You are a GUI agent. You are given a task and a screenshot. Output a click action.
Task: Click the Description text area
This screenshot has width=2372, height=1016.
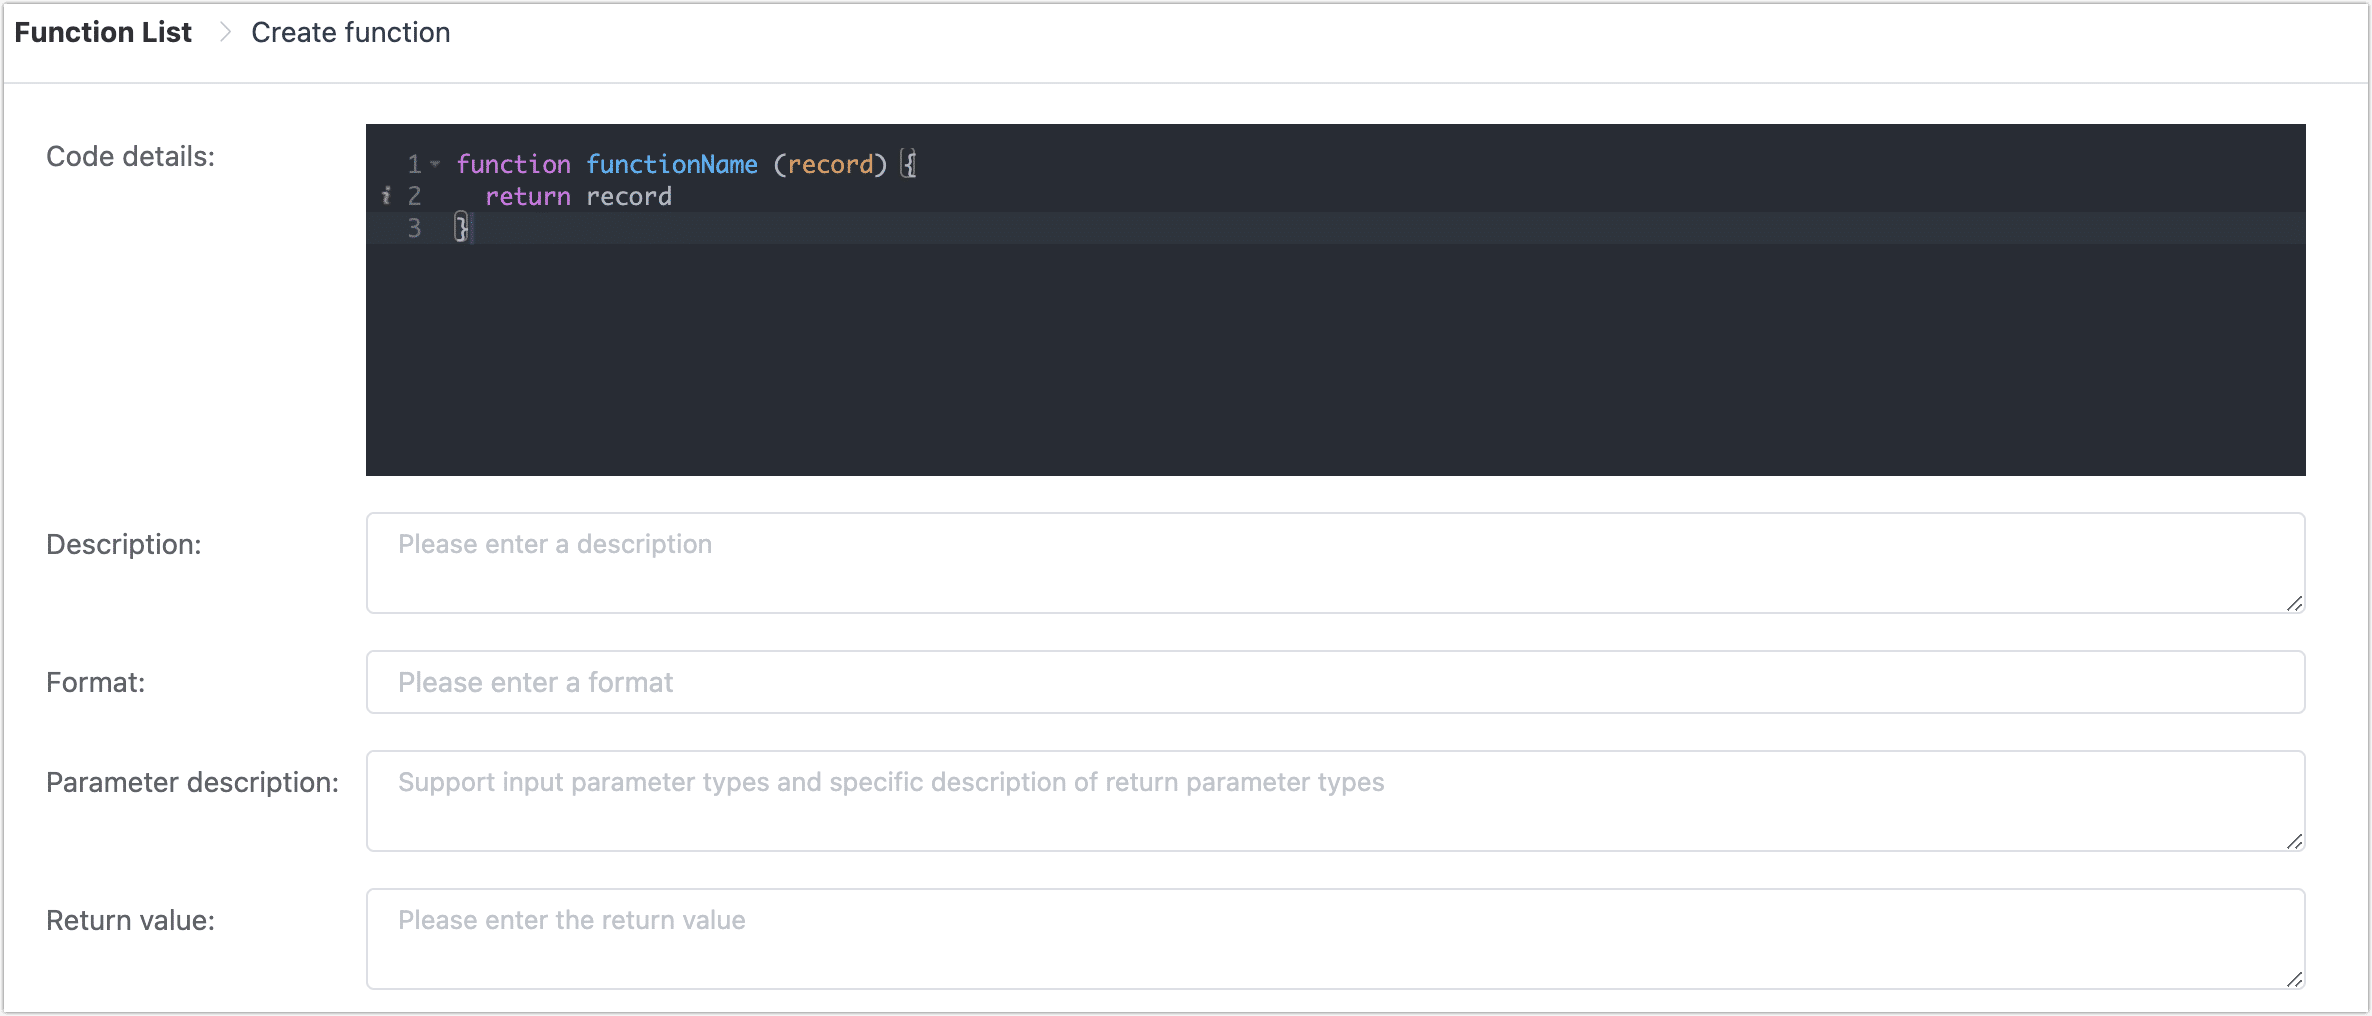click(1334, 562)
